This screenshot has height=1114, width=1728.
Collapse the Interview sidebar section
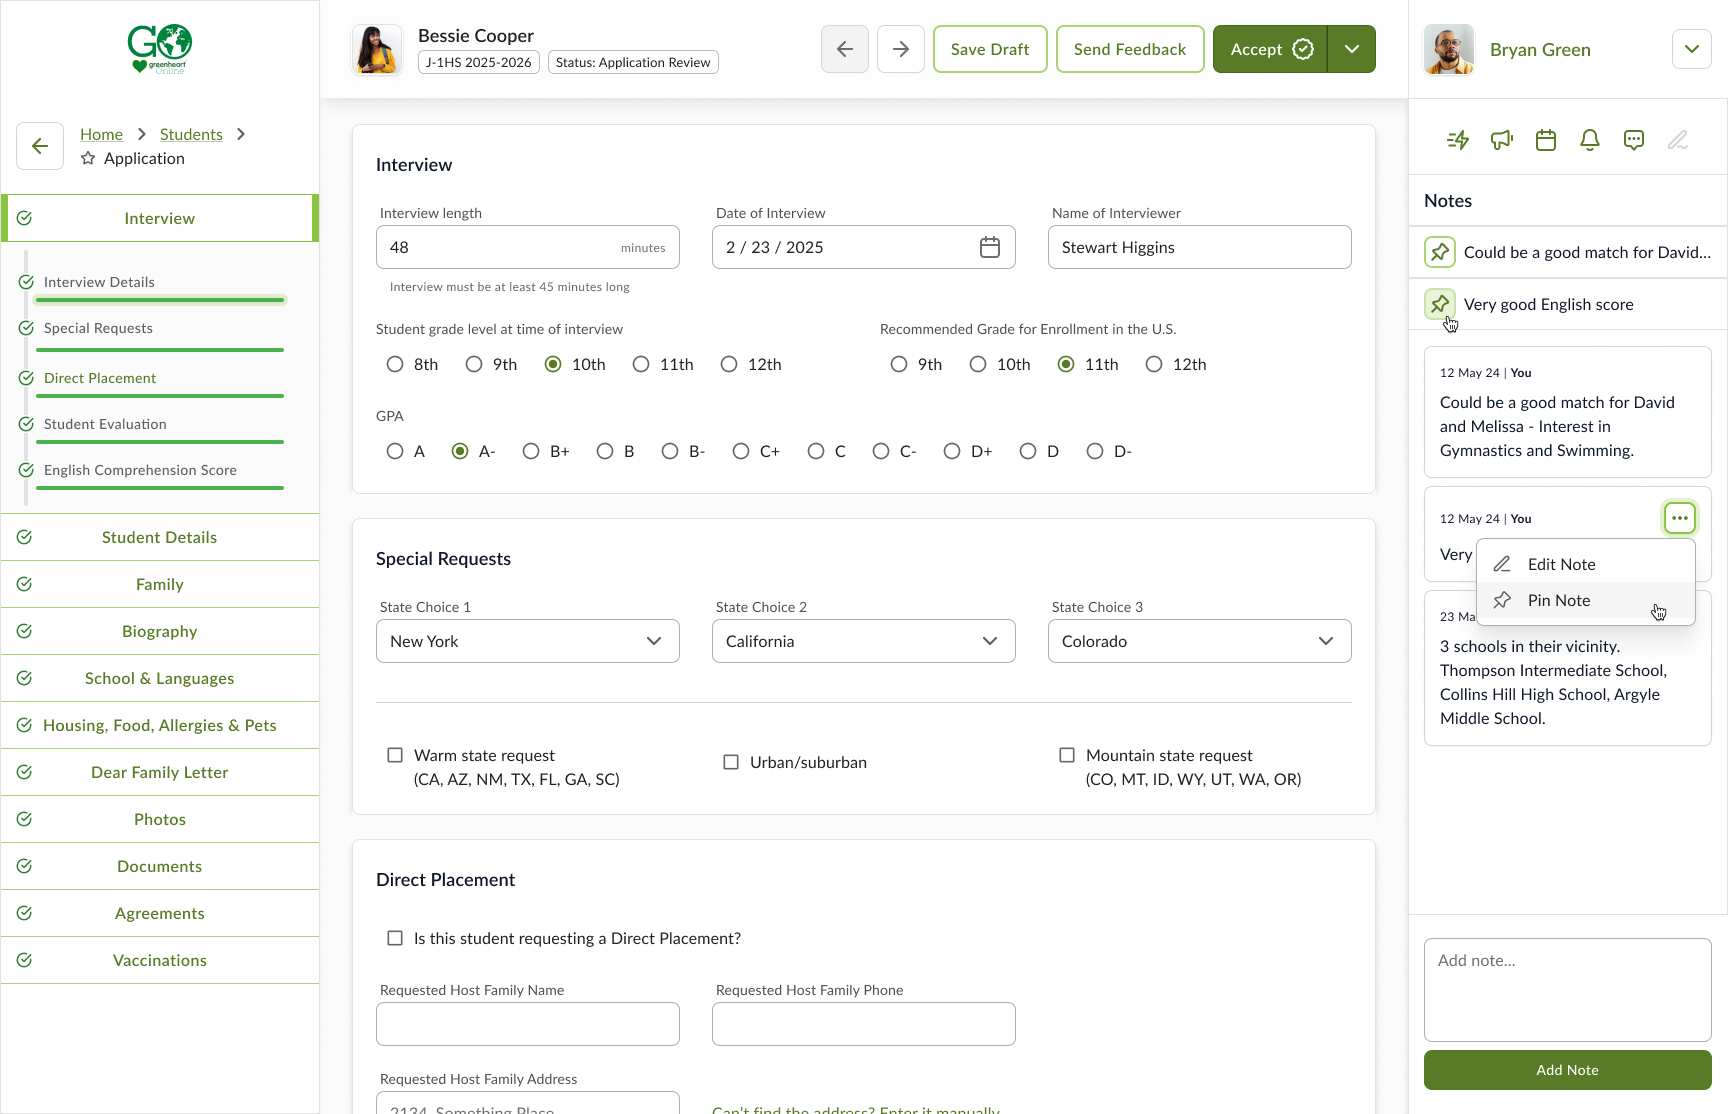(x=160, y=218)
